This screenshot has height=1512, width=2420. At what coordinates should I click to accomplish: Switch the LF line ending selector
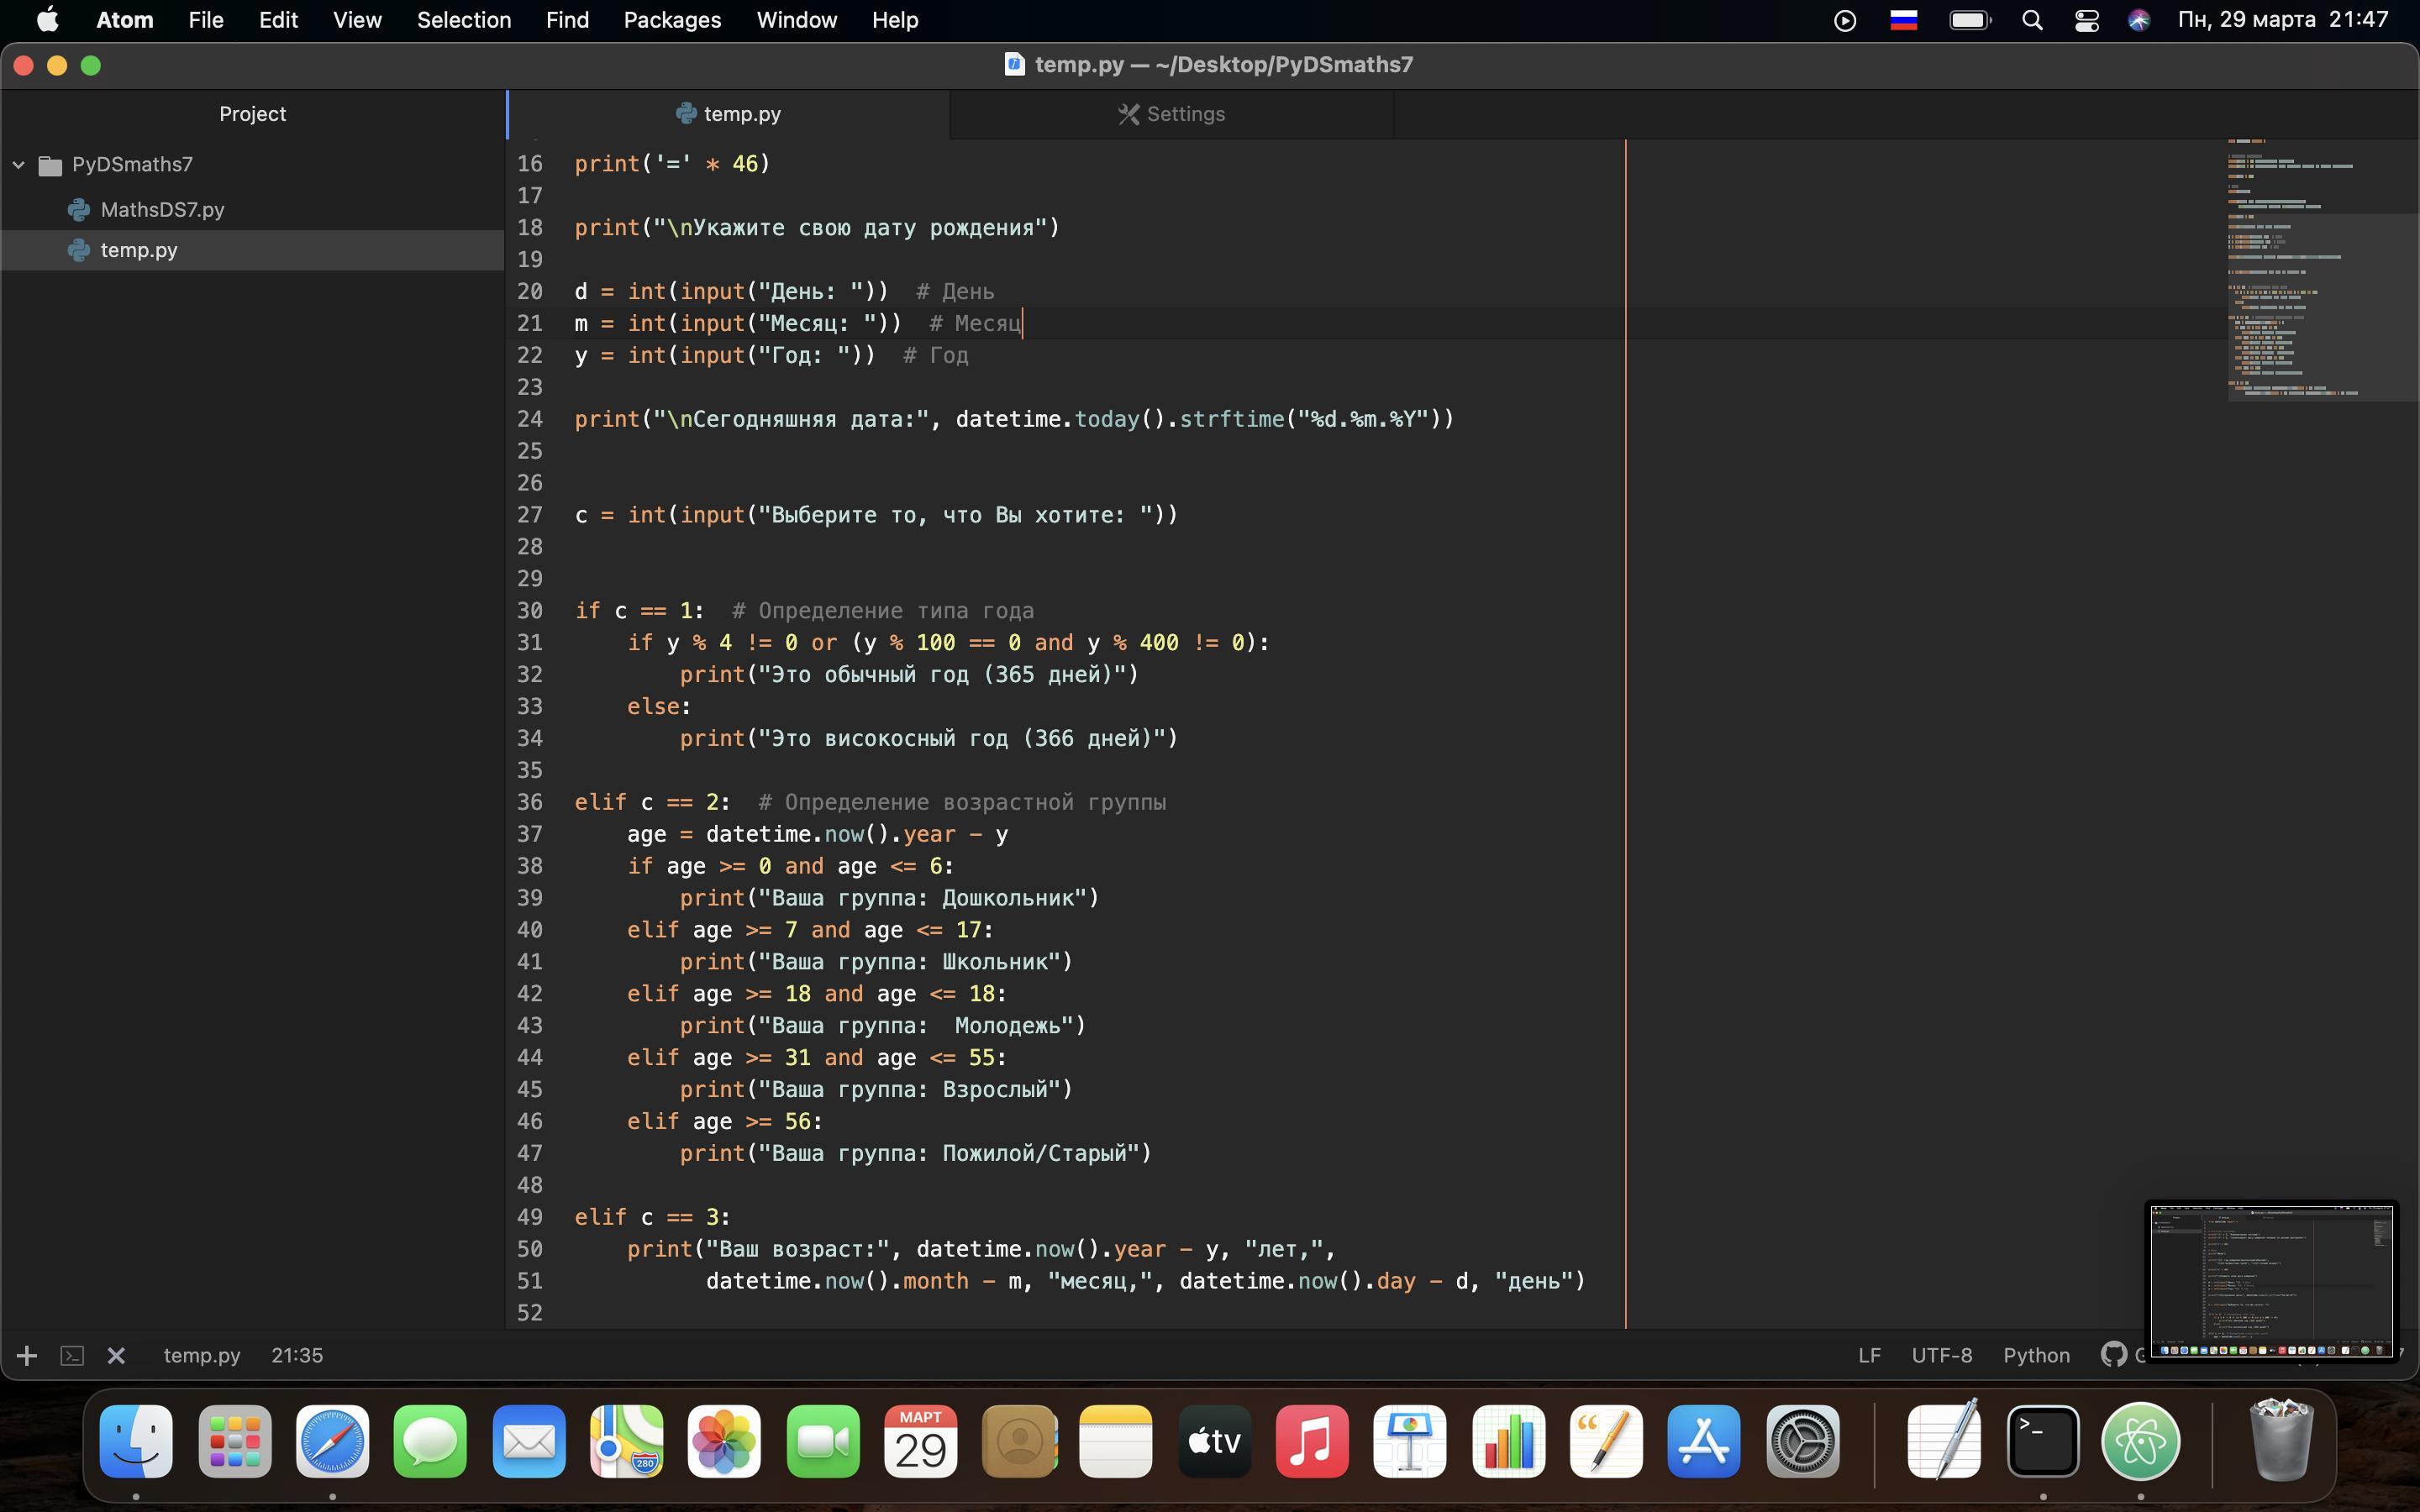point(1869,1355)
